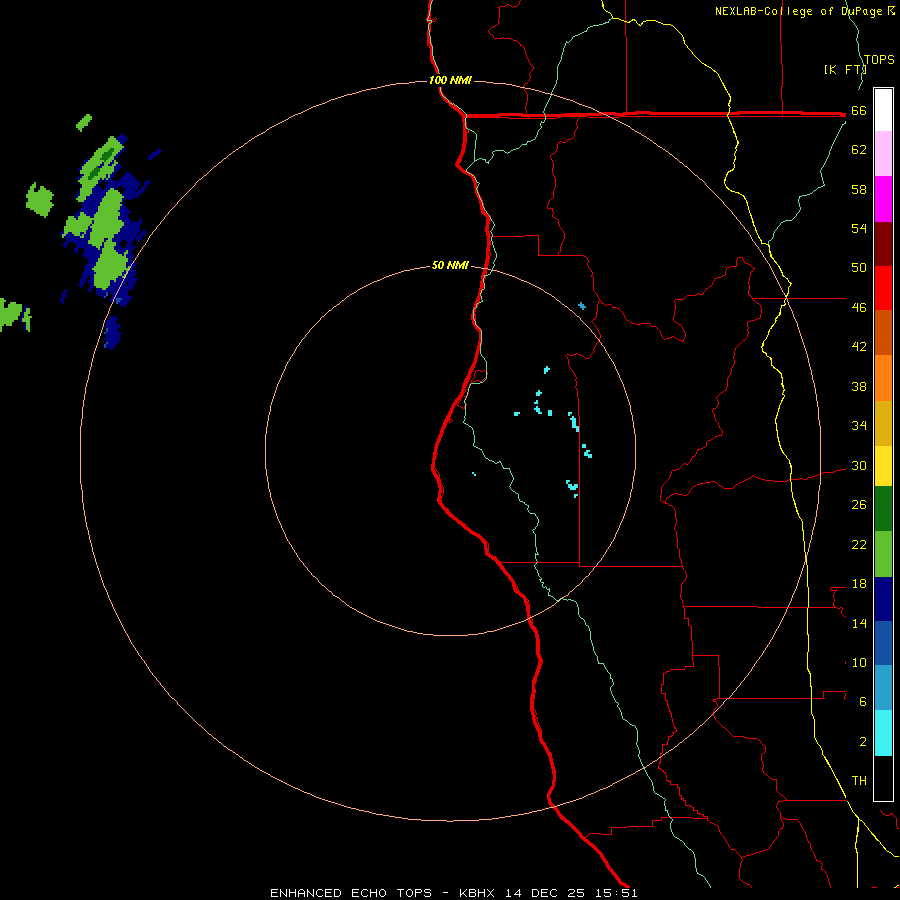Image resolution: width=900 pixels, height=900 pixels.
Task: Select the dark red legend swatch below 54
Action: point(883,244)
